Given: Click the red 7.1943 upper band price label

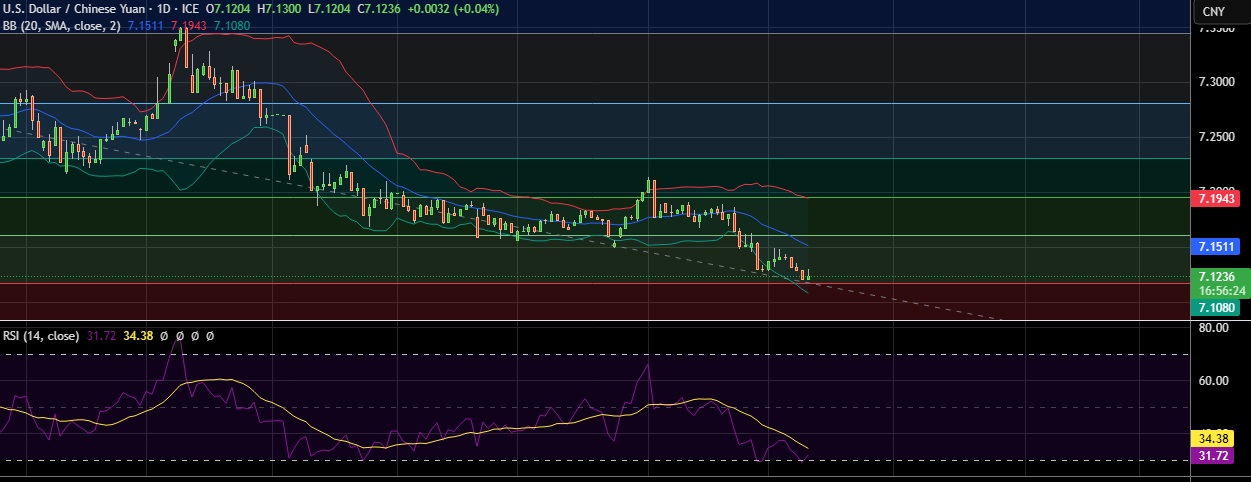Looking at the screenshot, I should point(1219,199).
